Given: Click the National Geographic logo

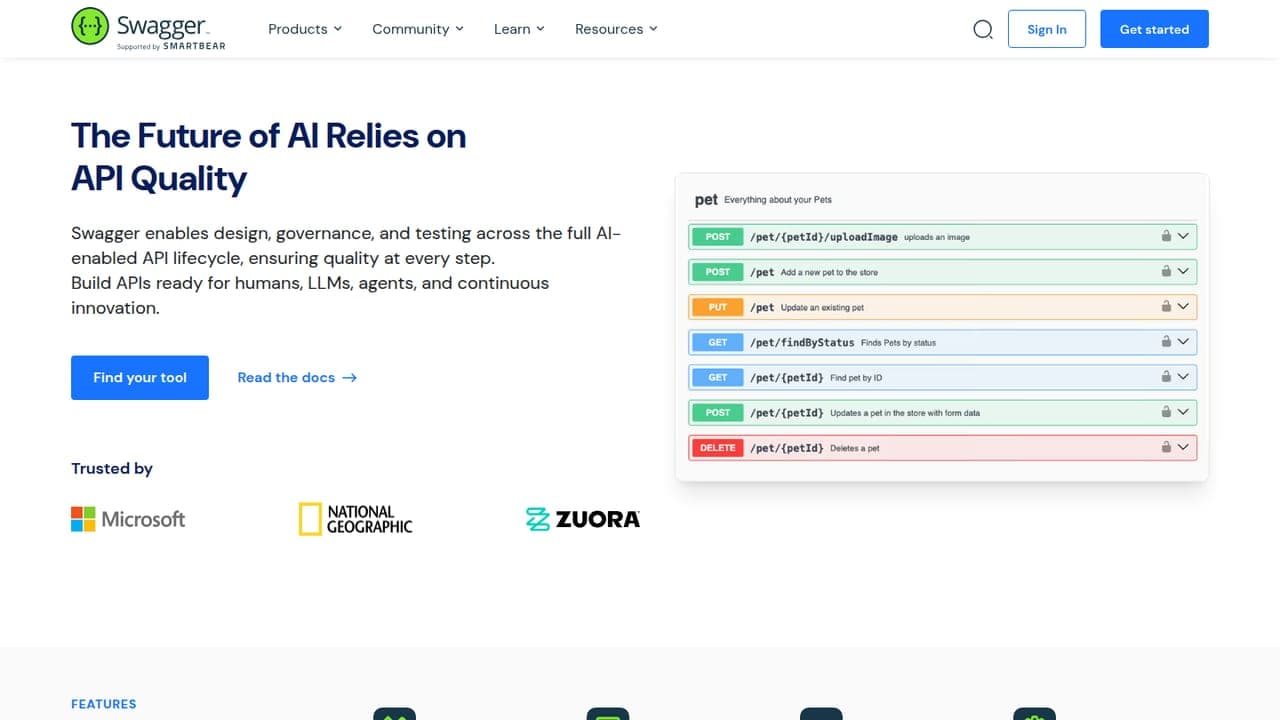Looking at the screenshot, I should (x=355, y=519).
